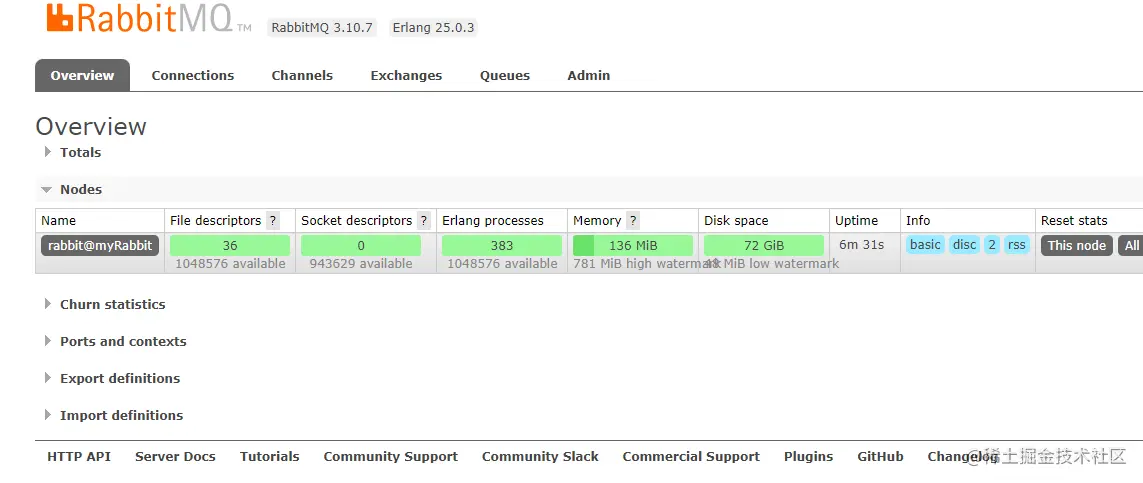
Task: Reset stats for This node
Action: (1077, 246)
